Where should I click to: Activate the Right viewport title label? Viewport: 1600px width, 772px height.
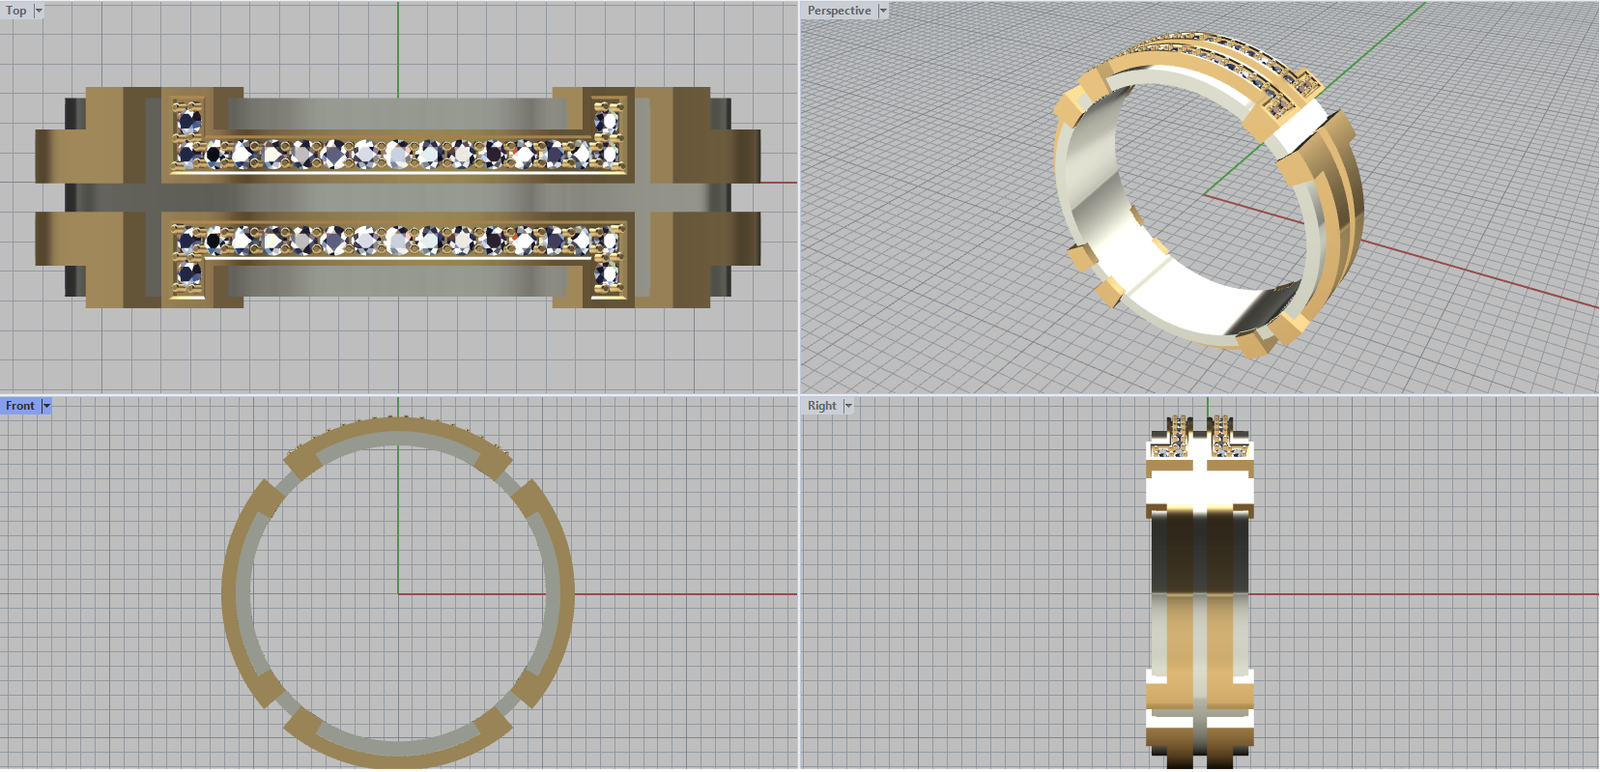pyautogui.click(x=822, y=406)
